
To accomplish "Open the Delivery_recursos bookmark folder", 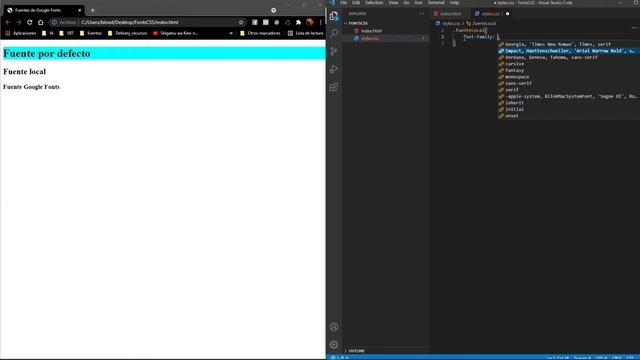I will 127,33.
